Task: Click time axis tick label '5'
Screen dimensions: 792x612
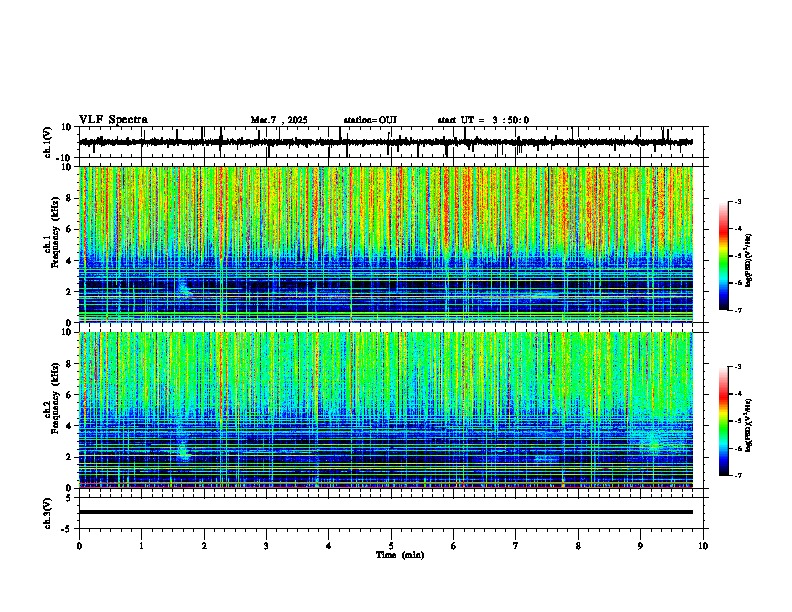Action: pos(391,546)
